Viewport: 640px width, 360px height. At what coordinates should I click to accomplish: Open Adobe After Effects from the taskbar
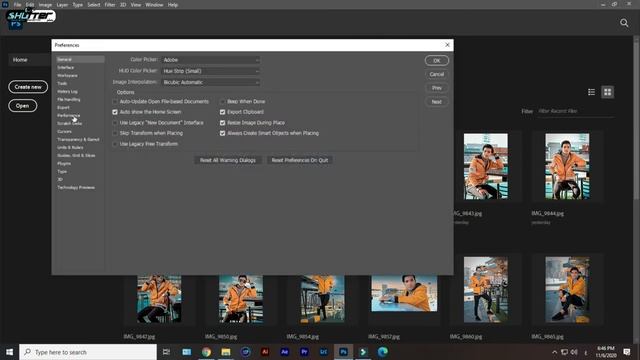(284, 352)
